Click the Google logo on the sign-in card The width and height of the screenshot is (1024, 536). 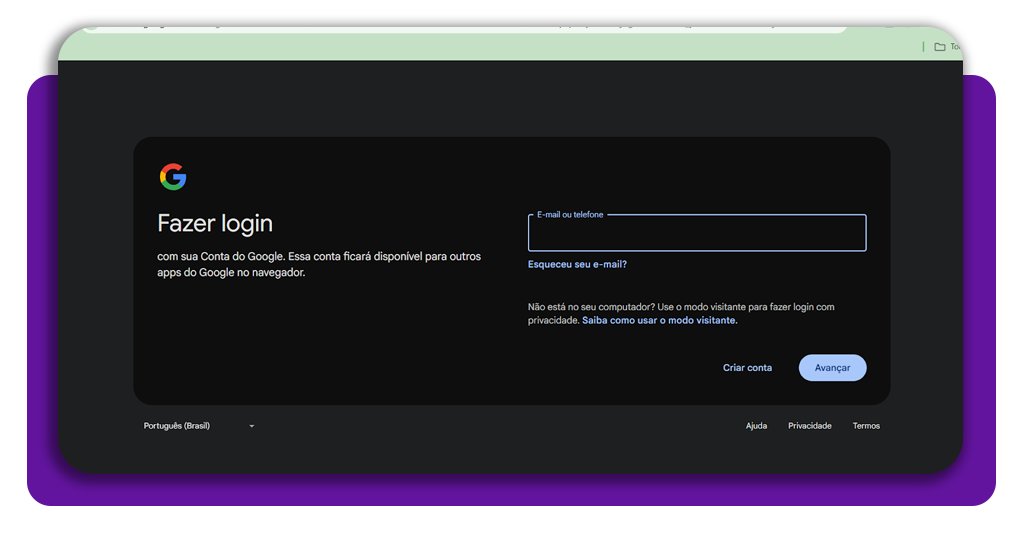173,177
